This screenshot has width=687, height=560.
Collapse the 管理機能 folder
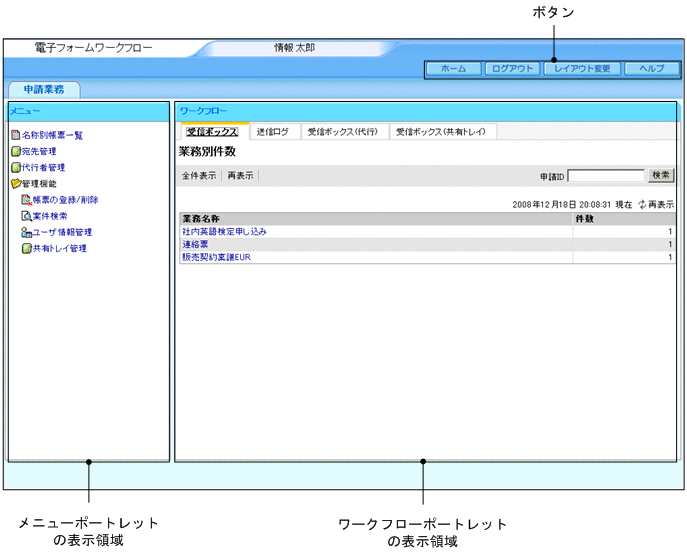(15, 184)
